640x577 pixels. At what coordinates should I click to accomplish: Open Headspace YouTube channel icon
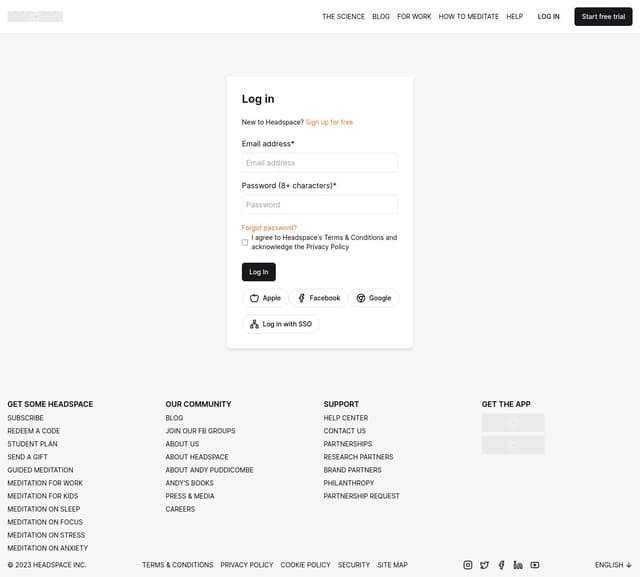(535, 565)
